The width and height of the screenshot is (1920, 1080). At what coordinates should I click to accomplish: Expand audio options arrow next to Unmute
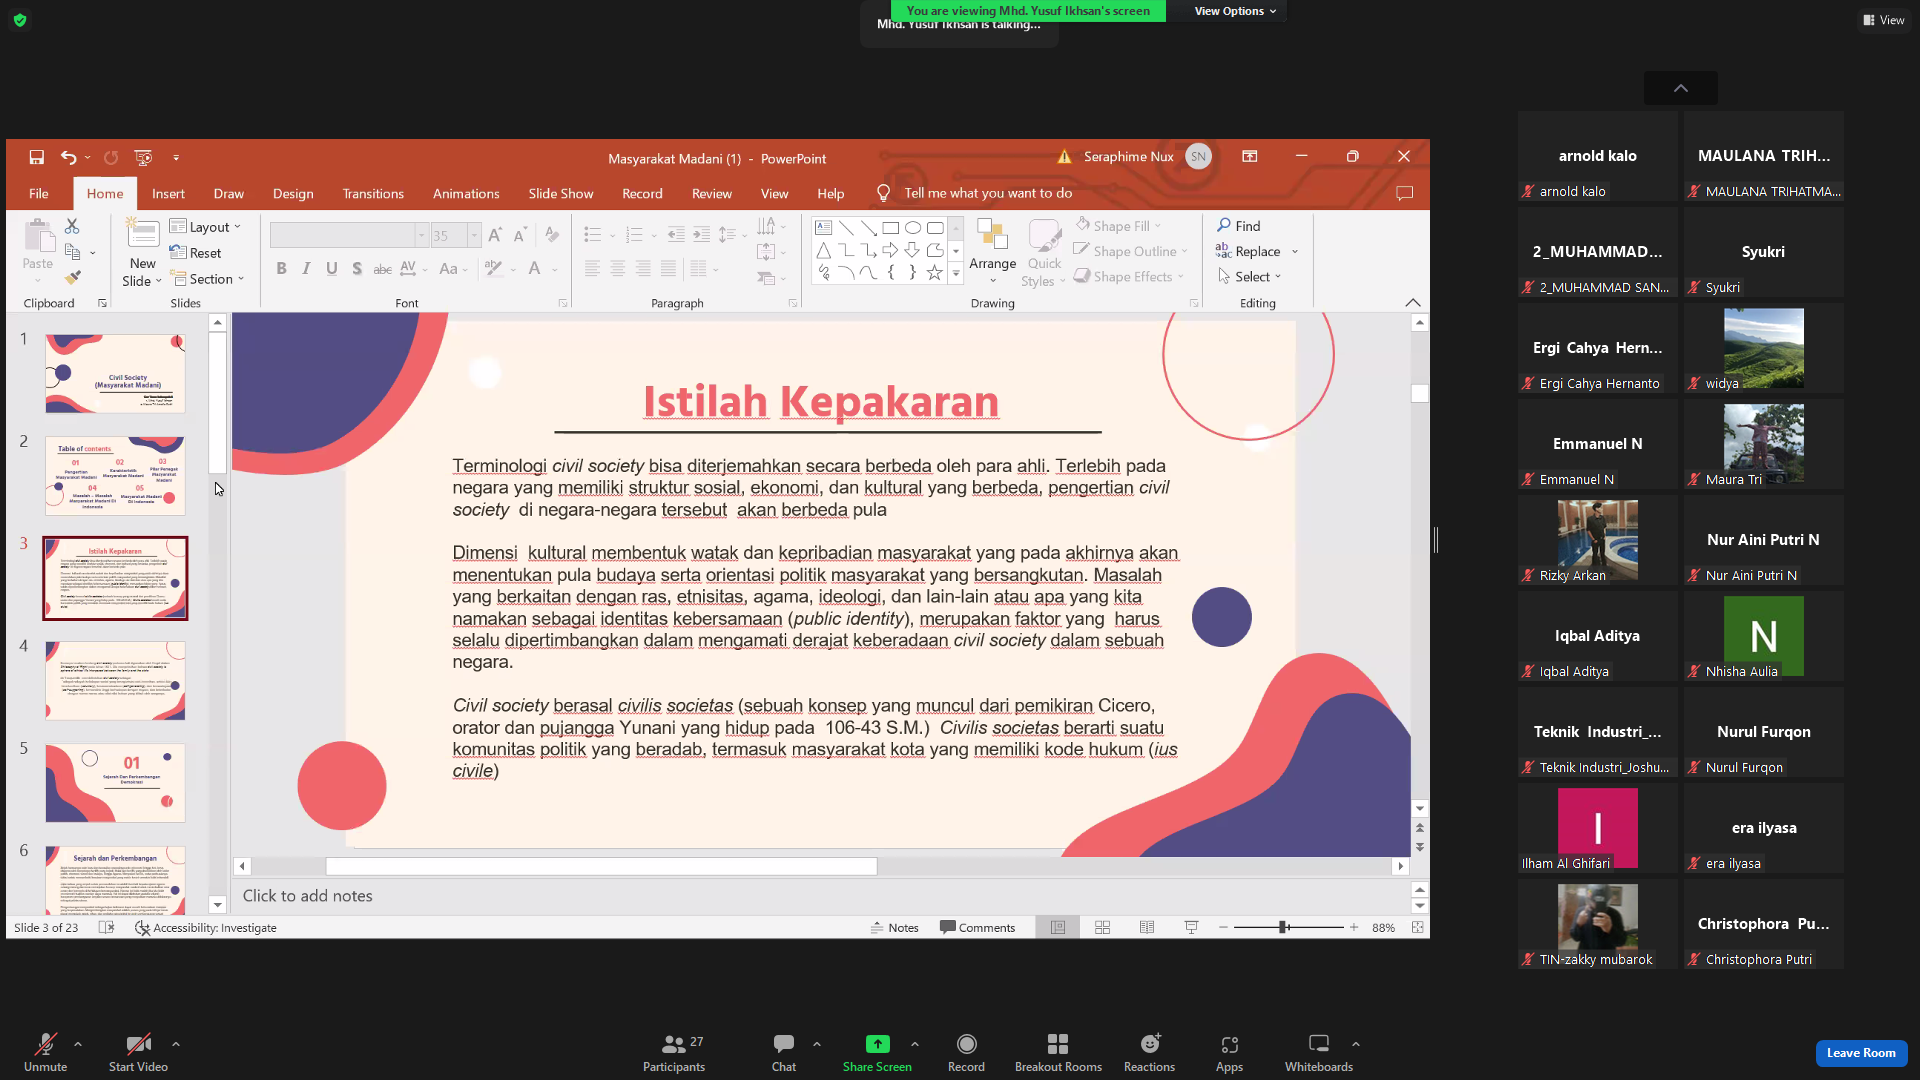78,1044
